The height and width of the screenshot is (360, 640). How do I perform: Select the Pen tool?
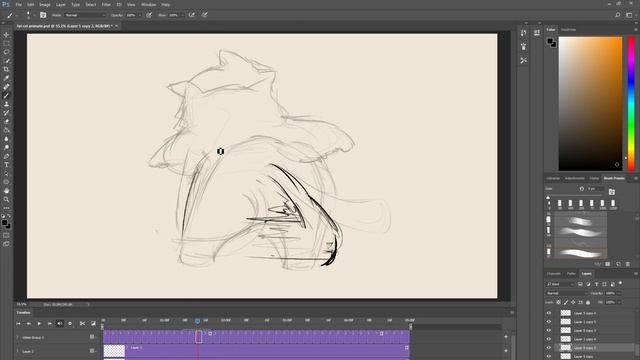pyautogui.click(x=6, y=156)
